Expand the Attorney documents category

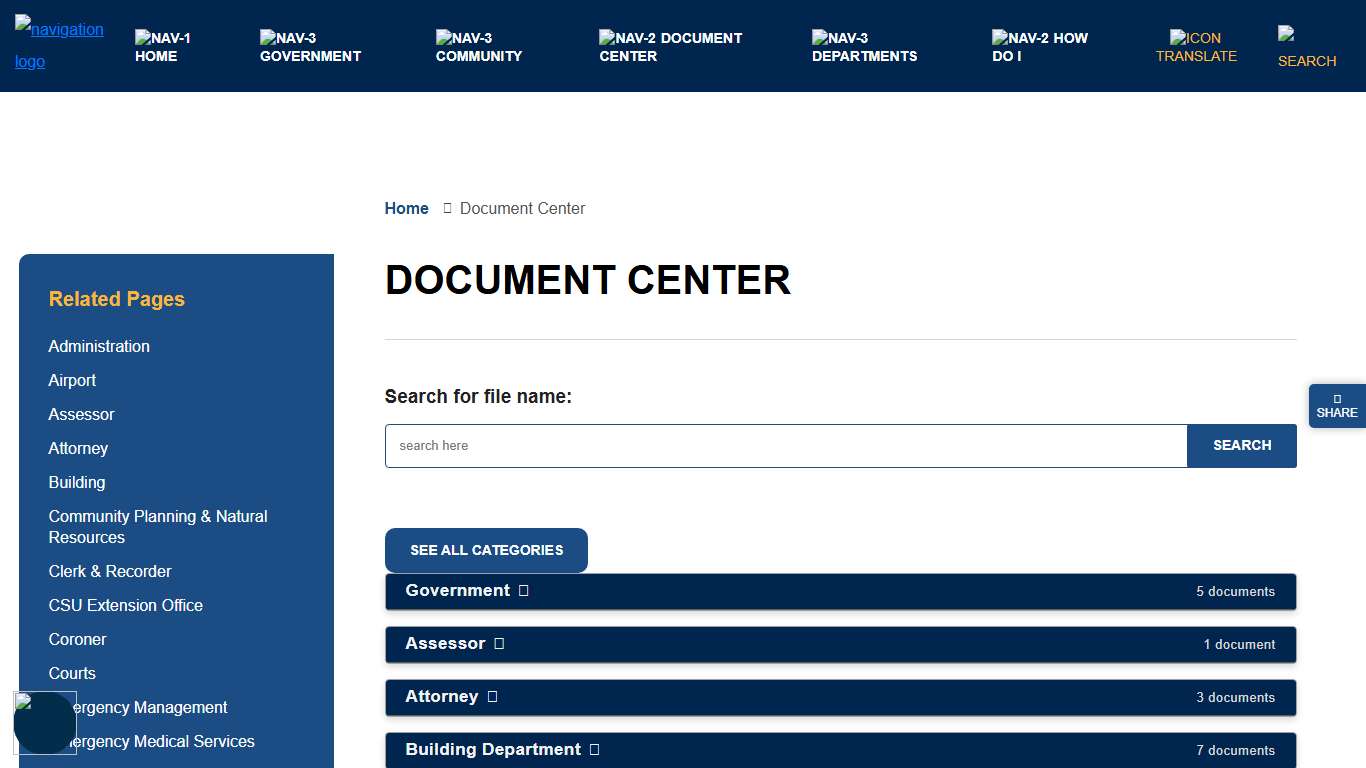click(840, 697)
